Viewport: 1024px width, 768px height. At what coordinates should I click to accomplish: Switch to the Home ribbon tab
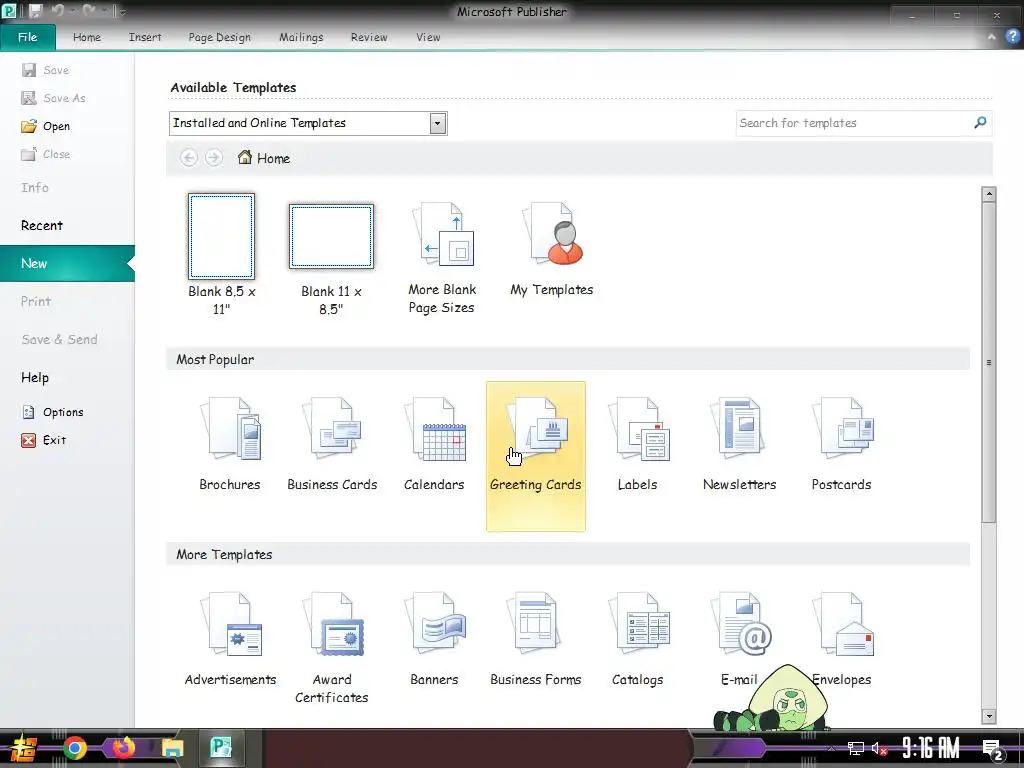(87, 37)
